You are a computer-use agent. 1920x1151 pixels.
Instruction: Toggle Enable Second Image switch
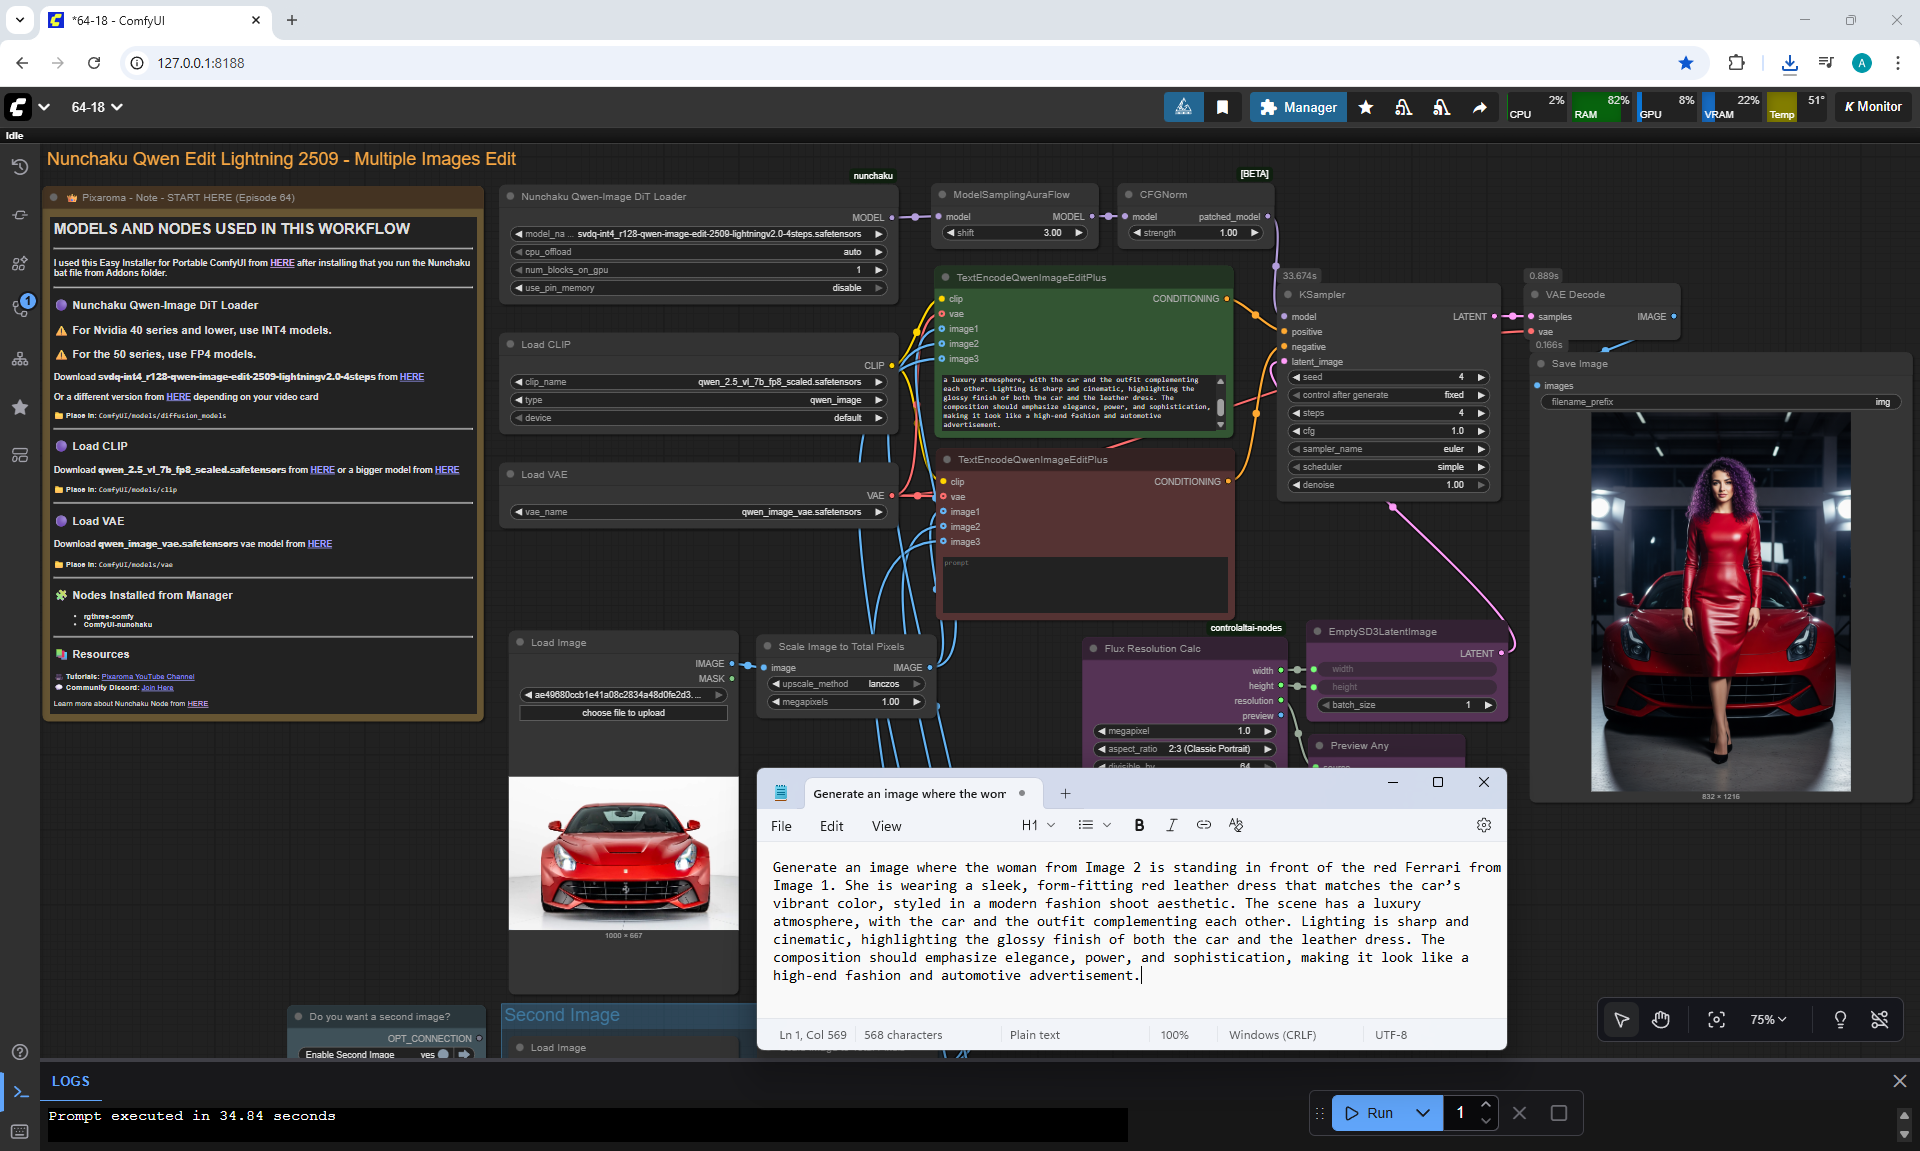[x=443, y=1054]
